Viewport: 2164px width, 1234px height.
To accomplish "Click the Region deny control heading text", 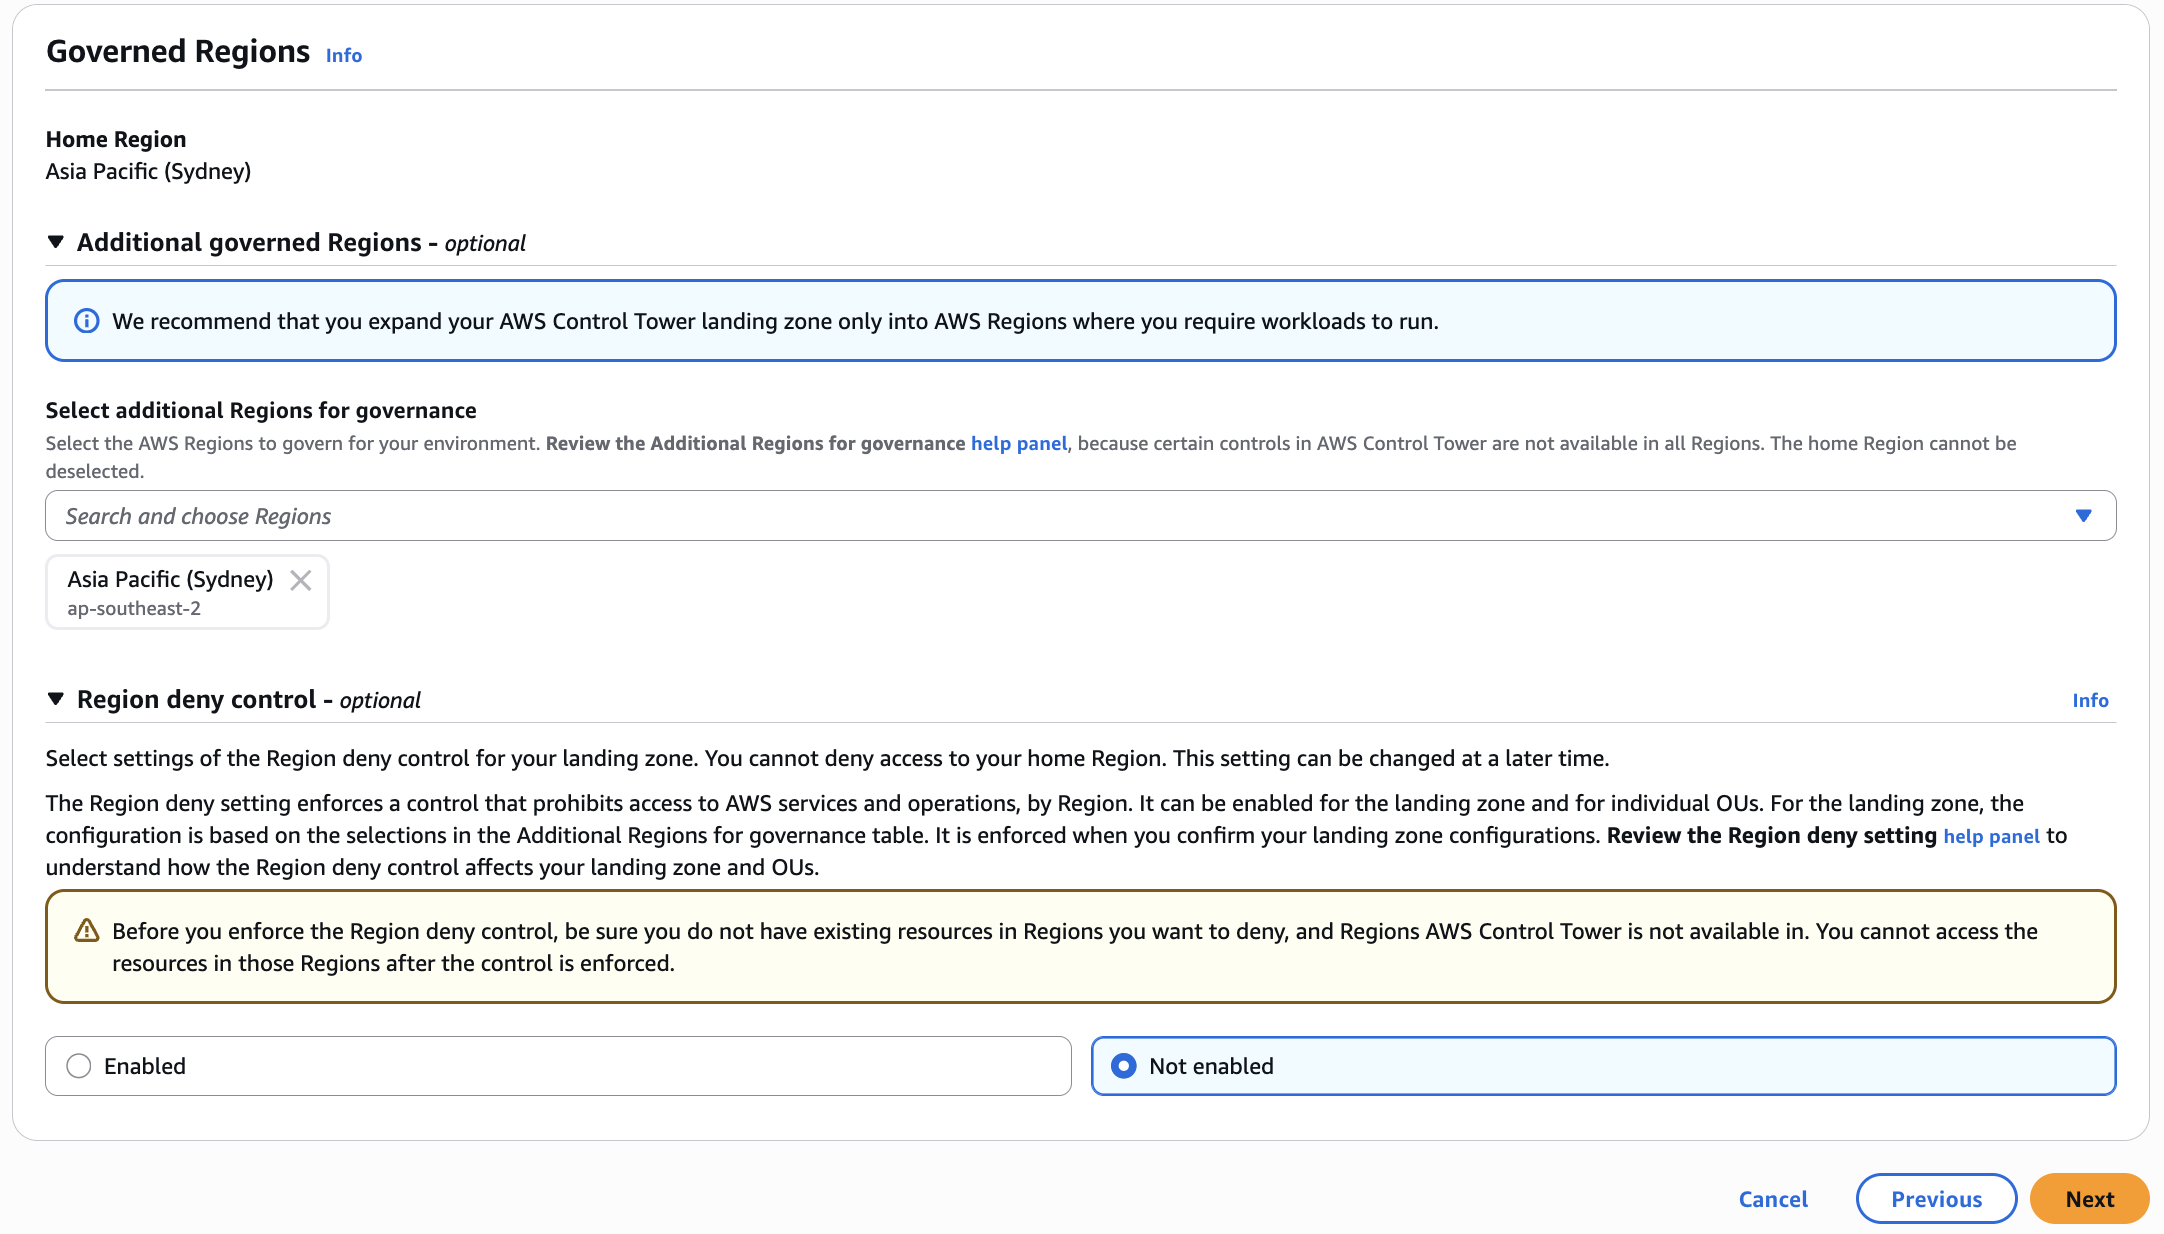I will [x=197, y=700].
